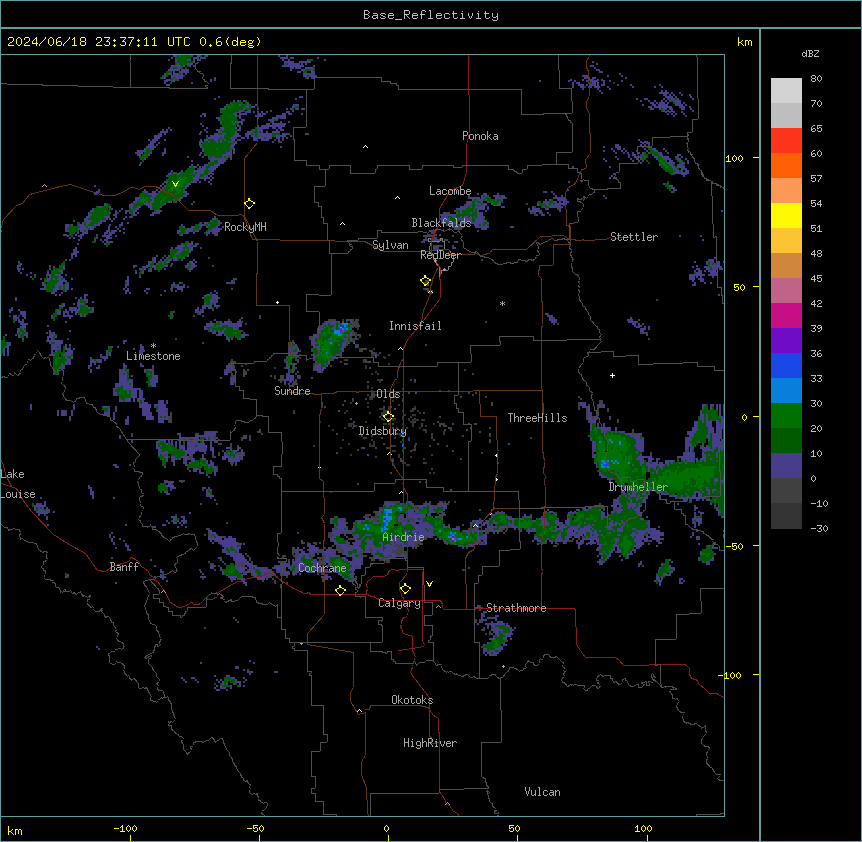Click the yellow V marker northwest of RockyMH
Screen dimensions: 862x842
[x=175, y=184]
